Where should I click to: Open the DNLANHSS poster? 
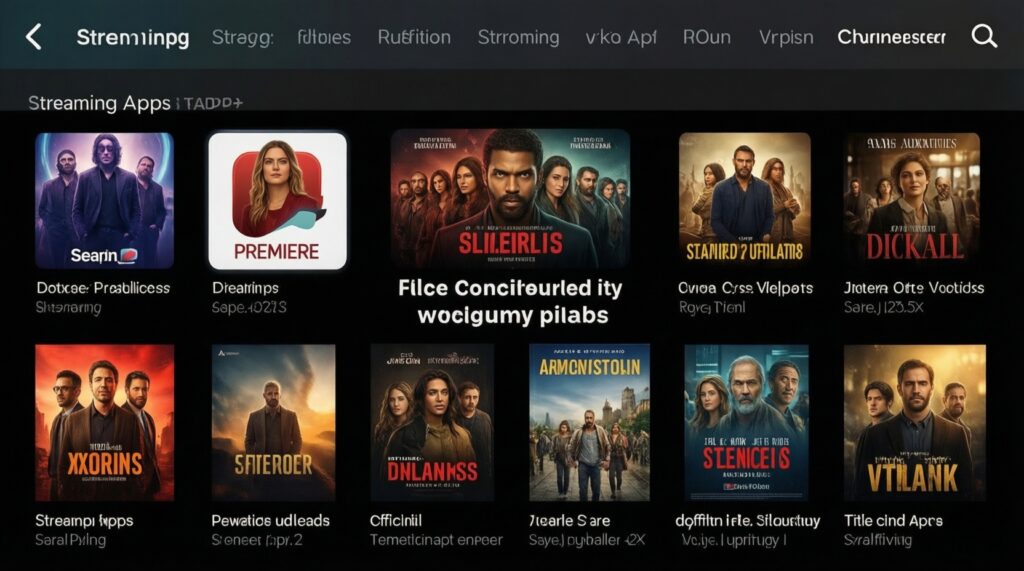432,423
